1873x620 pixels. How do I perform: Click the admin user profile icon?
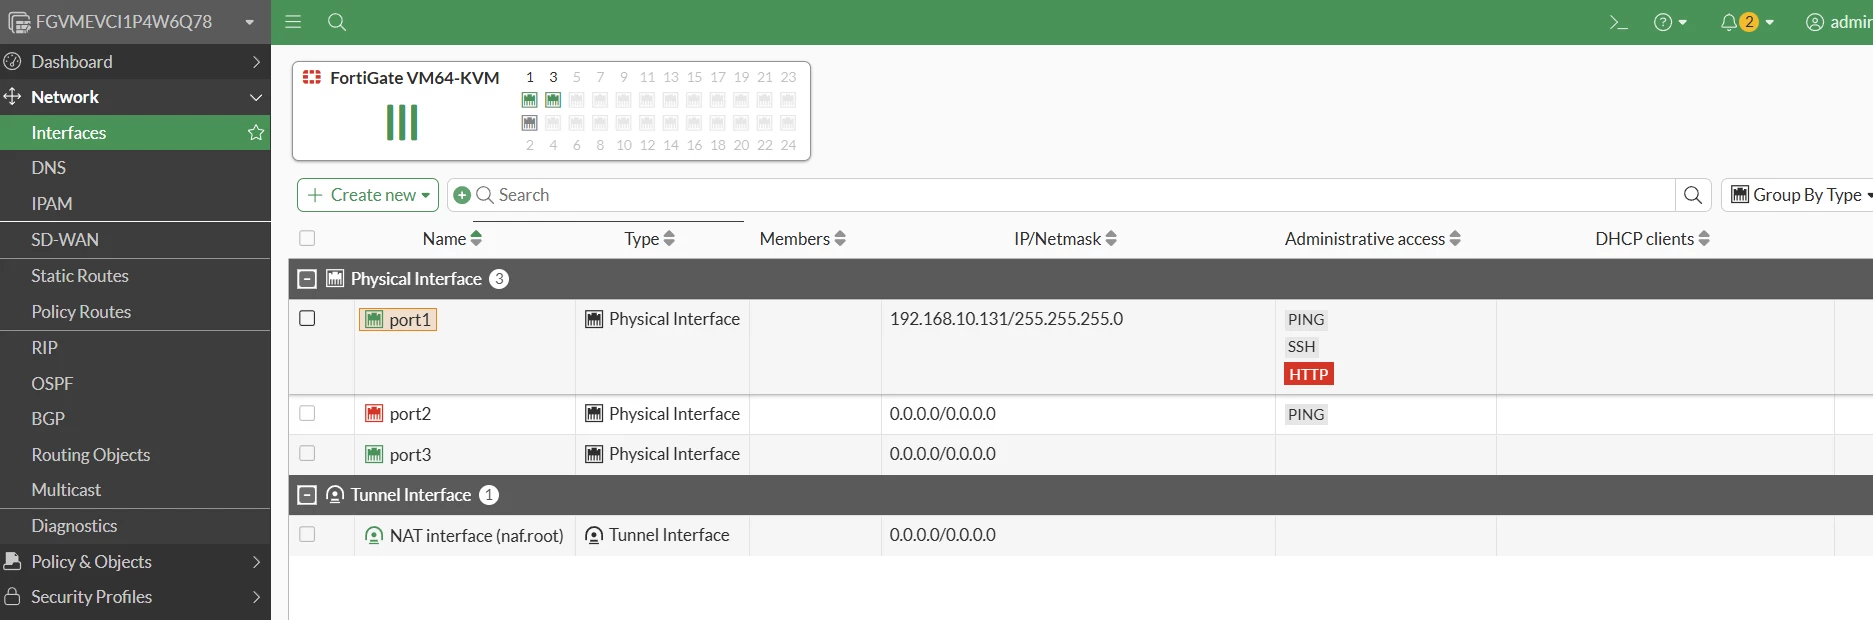coord(1815,22)
